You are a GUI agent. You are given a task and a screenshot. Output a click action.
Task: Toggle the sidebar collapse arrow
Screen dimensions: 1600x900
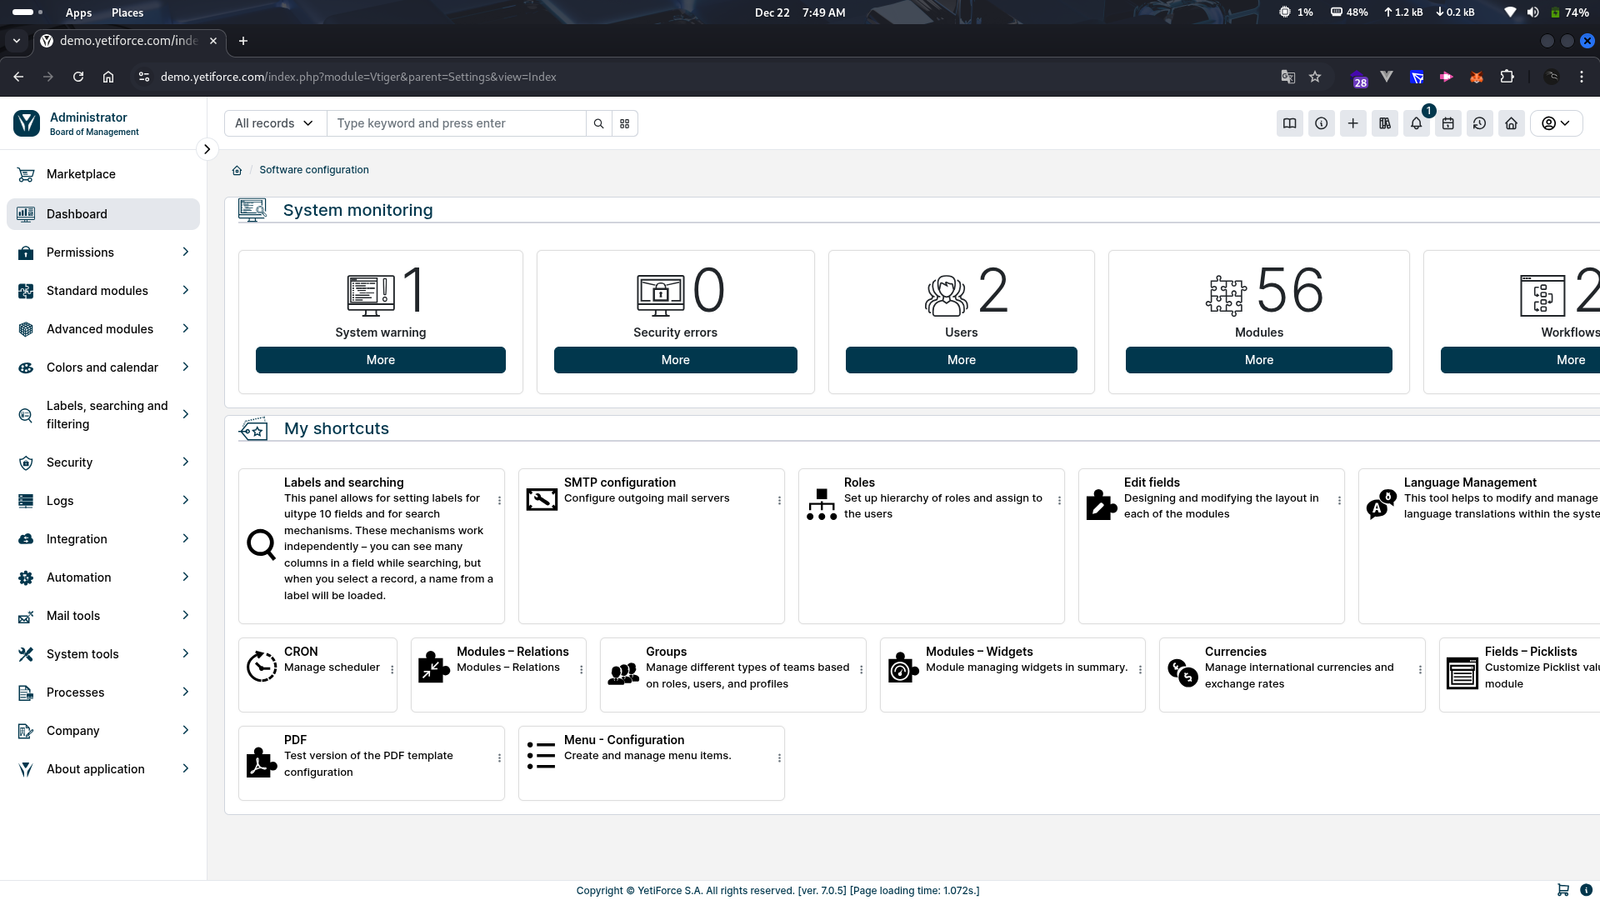click(207, 150)
